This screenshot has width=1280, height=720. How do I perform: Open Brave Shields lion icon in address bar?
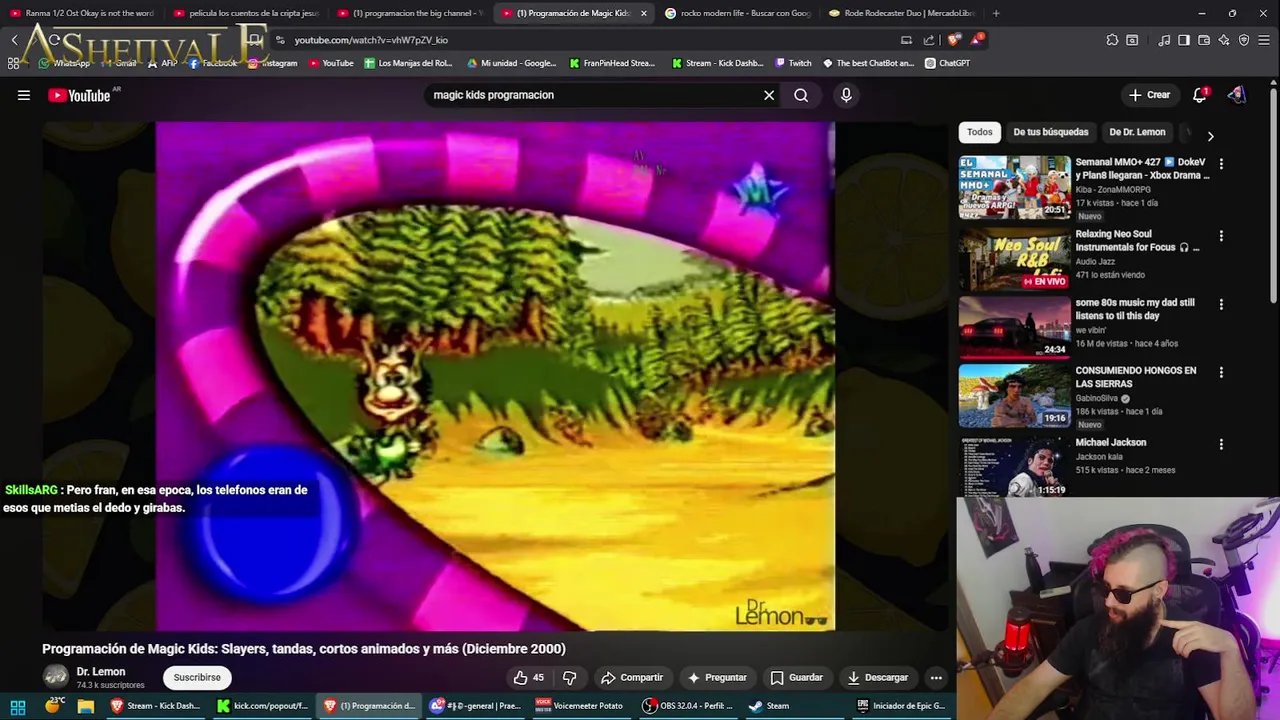pyautogui.click(x=954, y=40)
